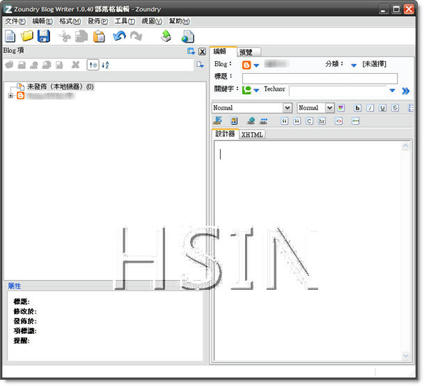Switch to the XHTML tab

click(252, 134)
